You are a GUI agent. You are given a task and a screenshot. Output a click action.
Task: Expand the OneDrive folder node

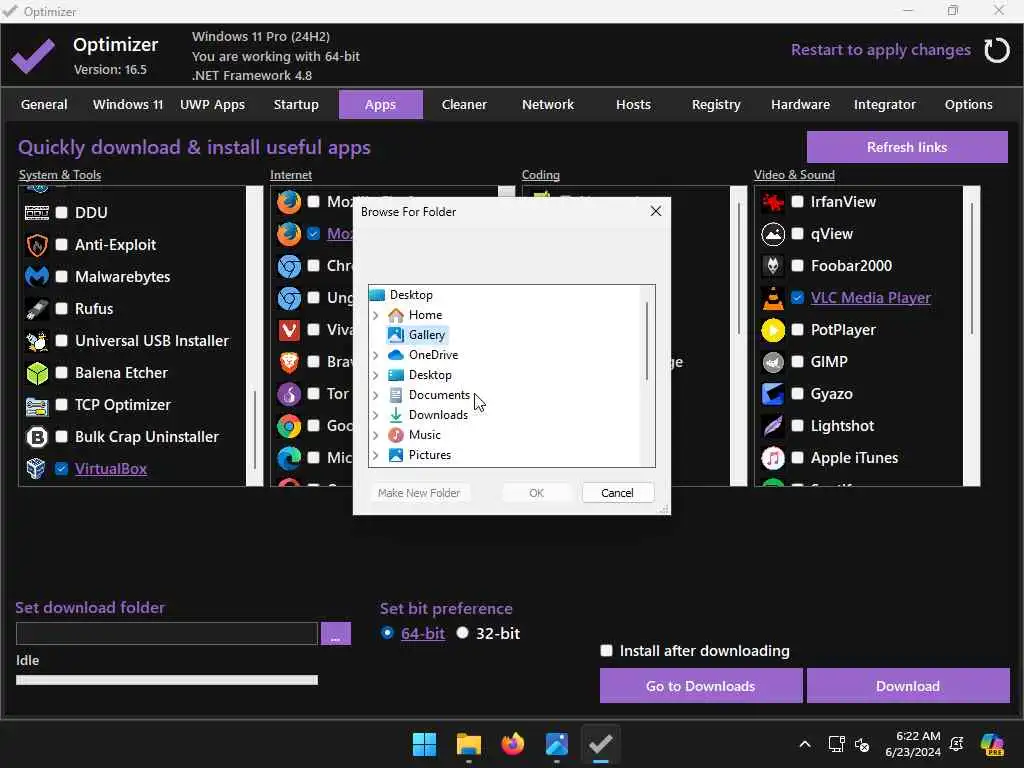376,355
